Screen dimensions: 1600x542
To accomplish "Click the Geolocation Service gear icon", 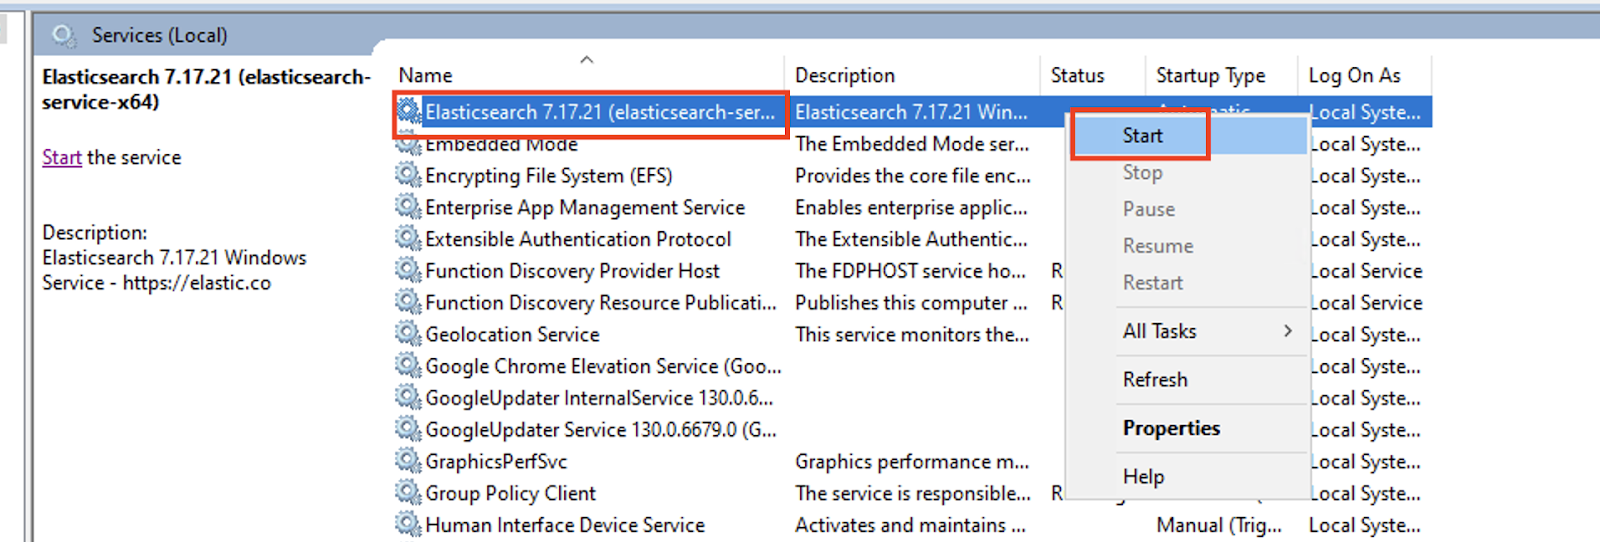I will click(408, 334).
